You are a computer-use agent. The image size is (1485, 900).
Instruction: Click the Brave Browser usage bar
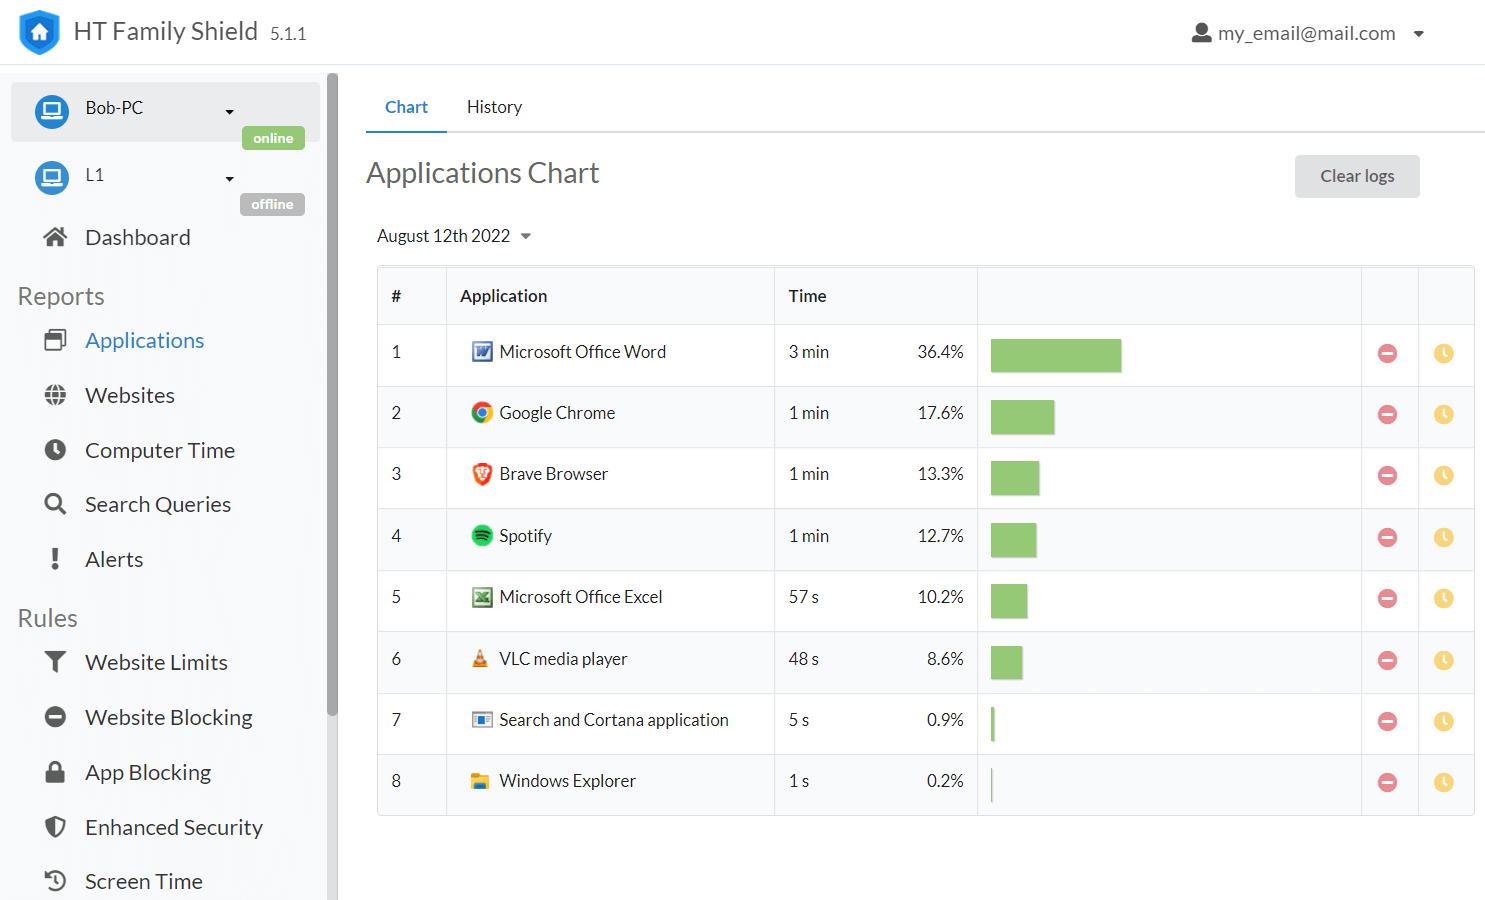(1015, 478)
